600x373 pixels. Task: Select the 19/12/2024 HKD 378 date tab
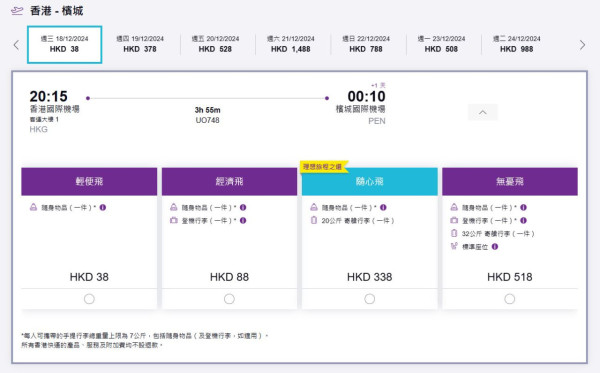point(140,44)
